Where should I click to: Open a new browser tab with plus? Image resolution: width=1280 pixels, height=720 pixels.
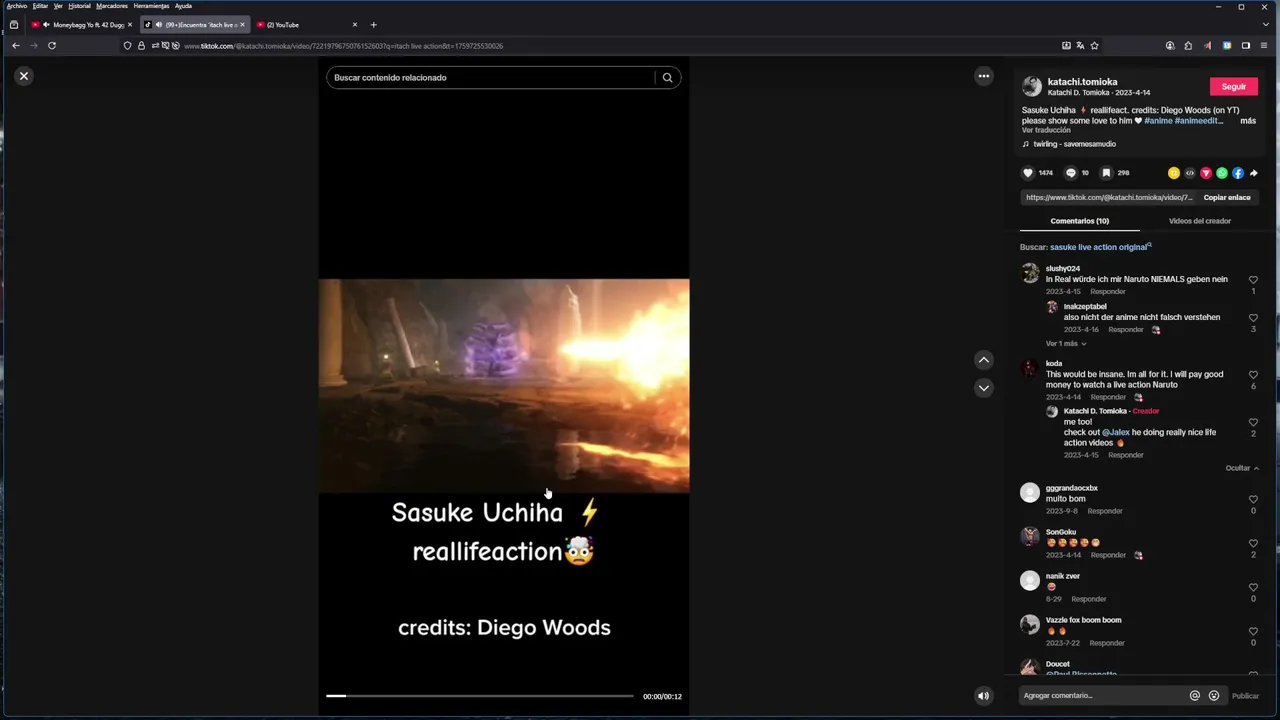pos(373,25)
